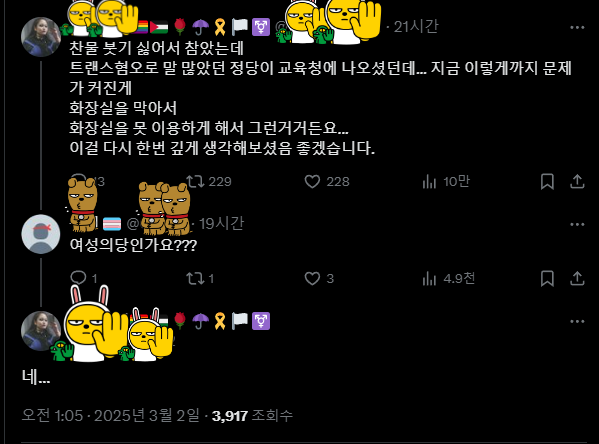Share the first tweet via upload icon

(x=577, y=181)
